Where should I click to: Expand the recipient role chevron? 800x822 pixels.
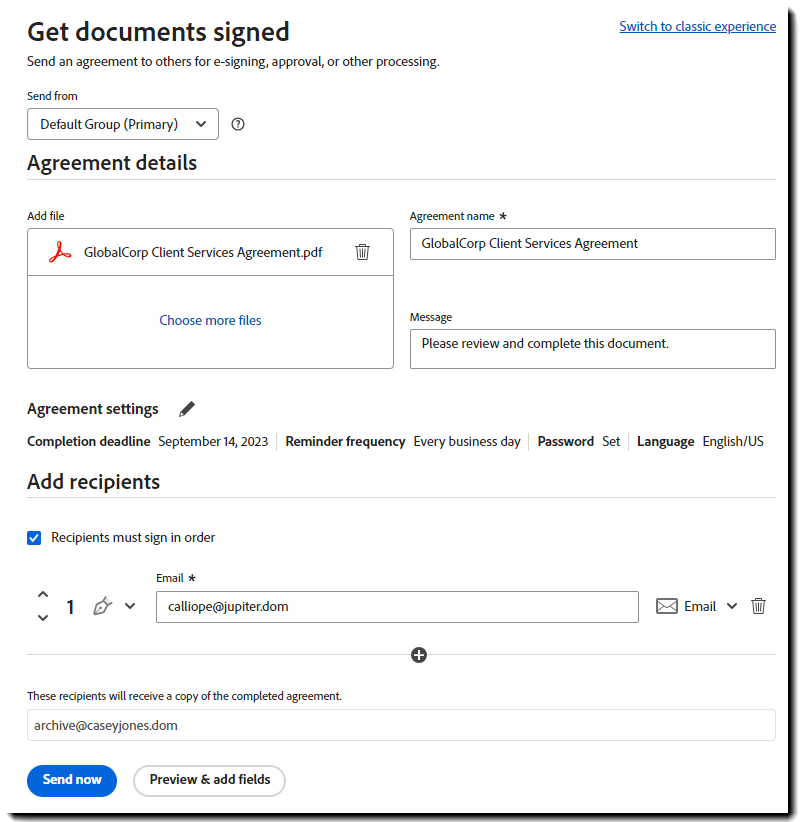tap(130, 606)
